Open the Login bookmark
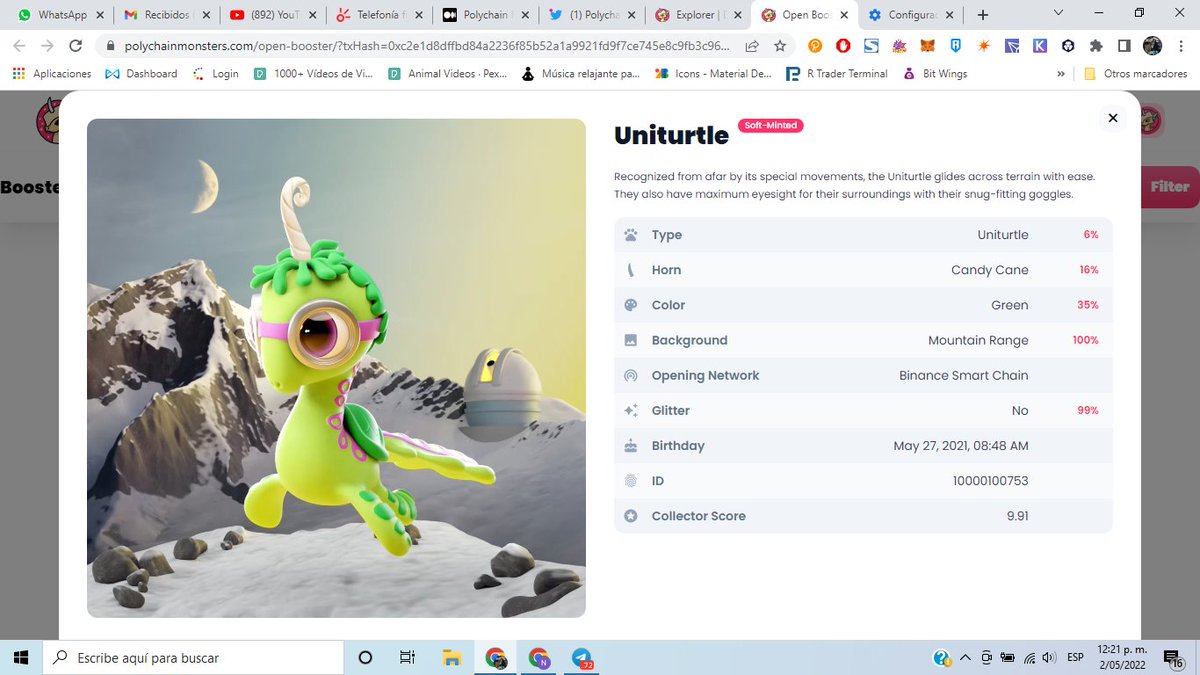Viewport: 1200px width, 675px height. point(214,74)
